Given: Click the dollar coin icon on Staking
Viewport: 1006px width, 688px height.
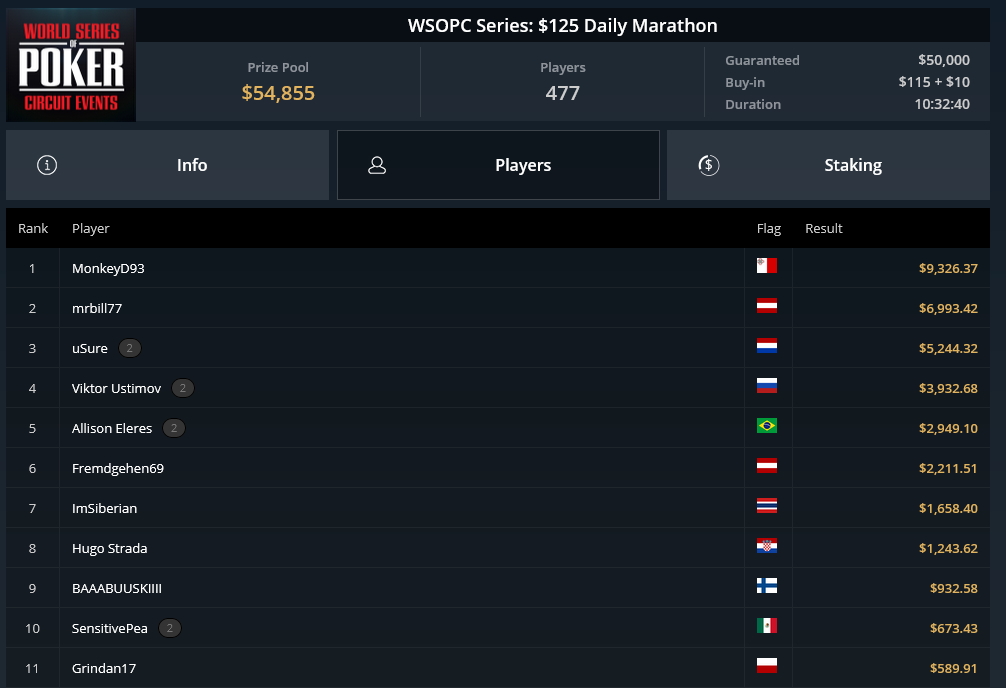Looking at the screenshot, I should click(x=708, y=165).
